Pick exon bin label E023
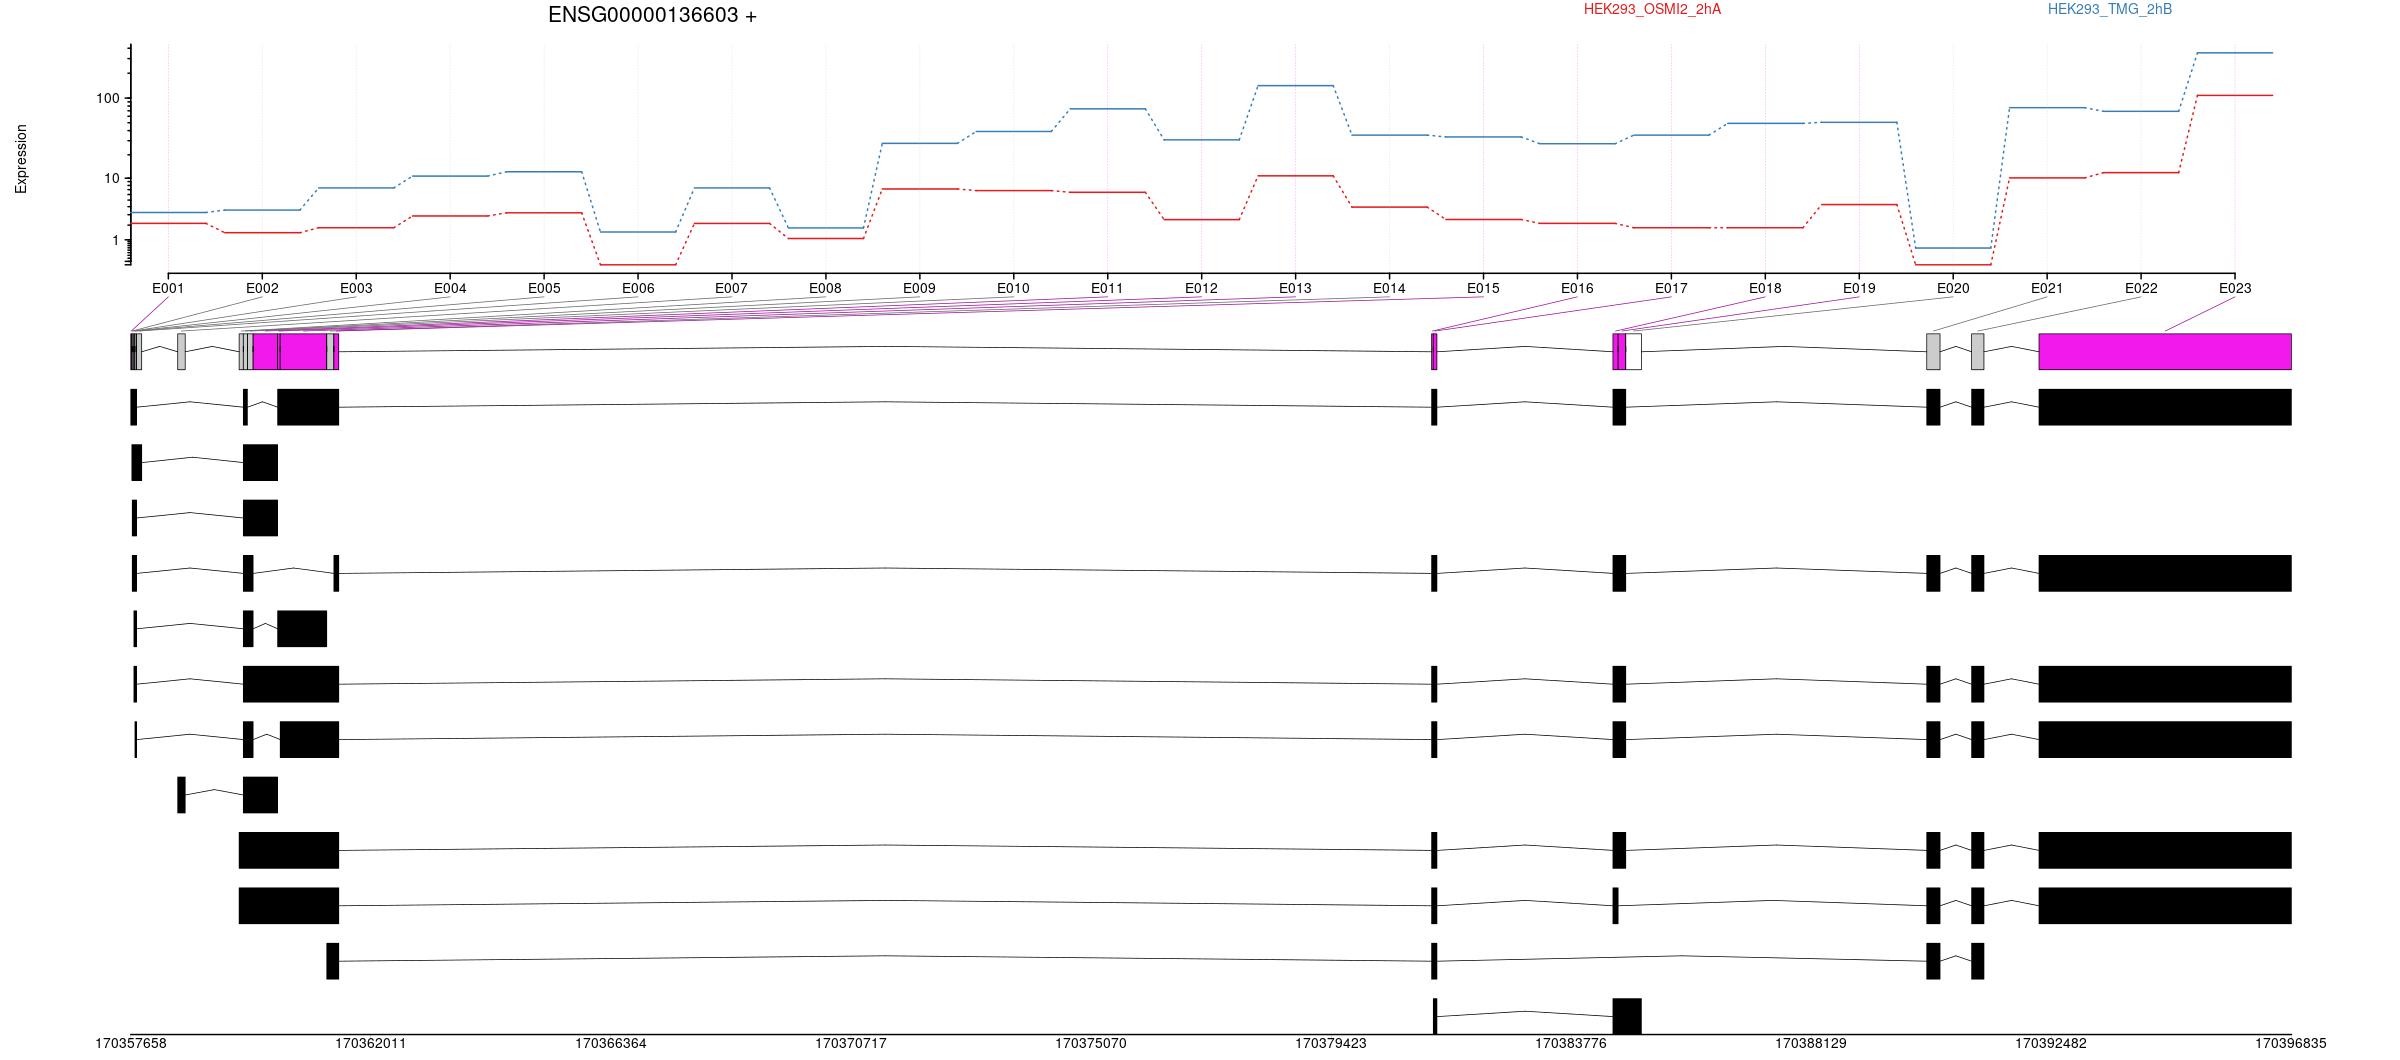 (x=2235, y=288)
